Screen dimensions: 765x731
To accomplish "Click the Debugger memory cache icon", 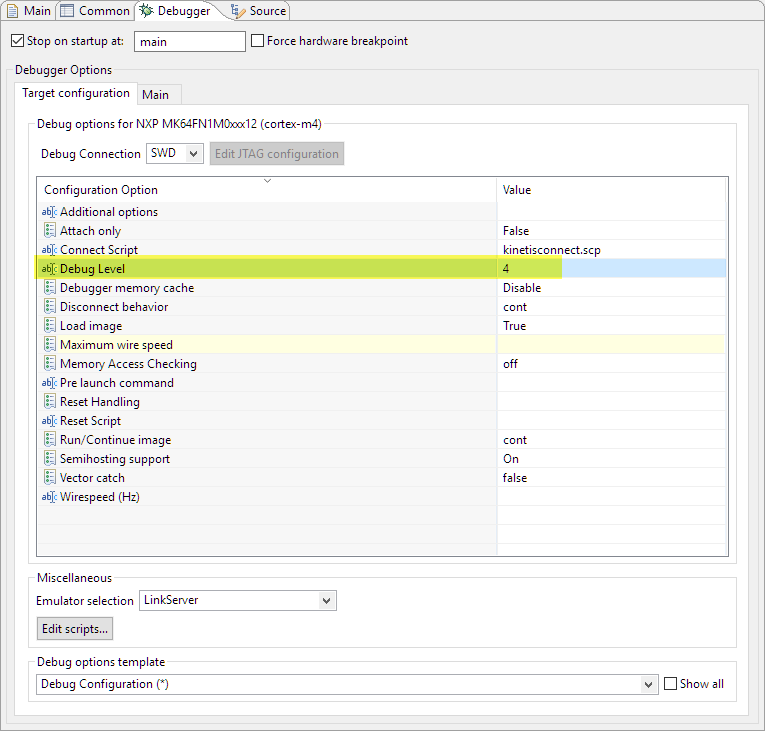I will (x=50, y=288).
